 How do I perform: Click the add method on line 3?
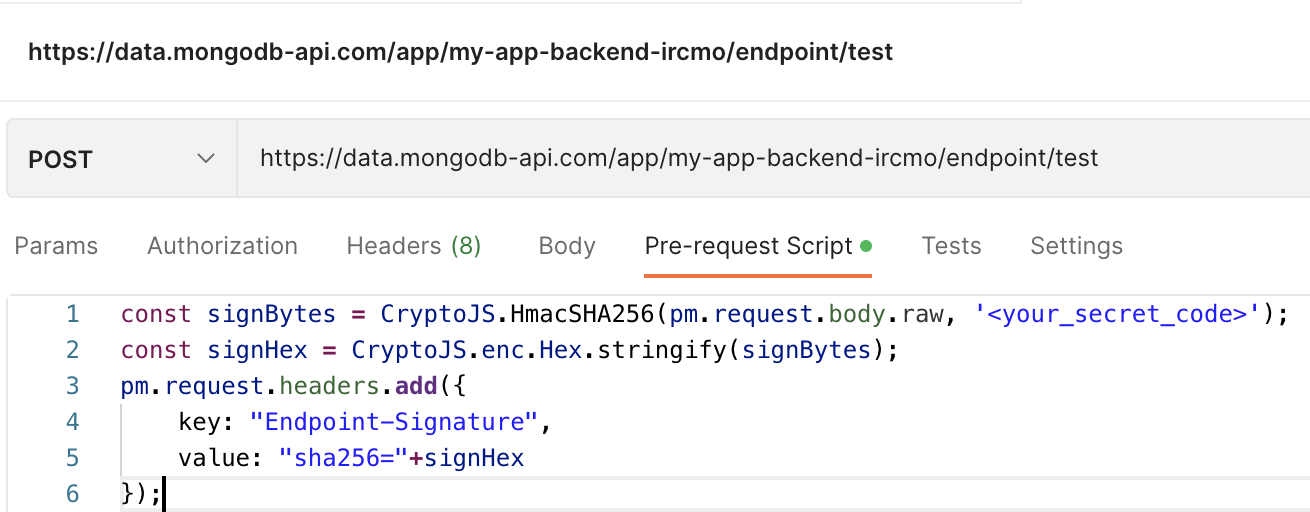(x=416, y=386)
